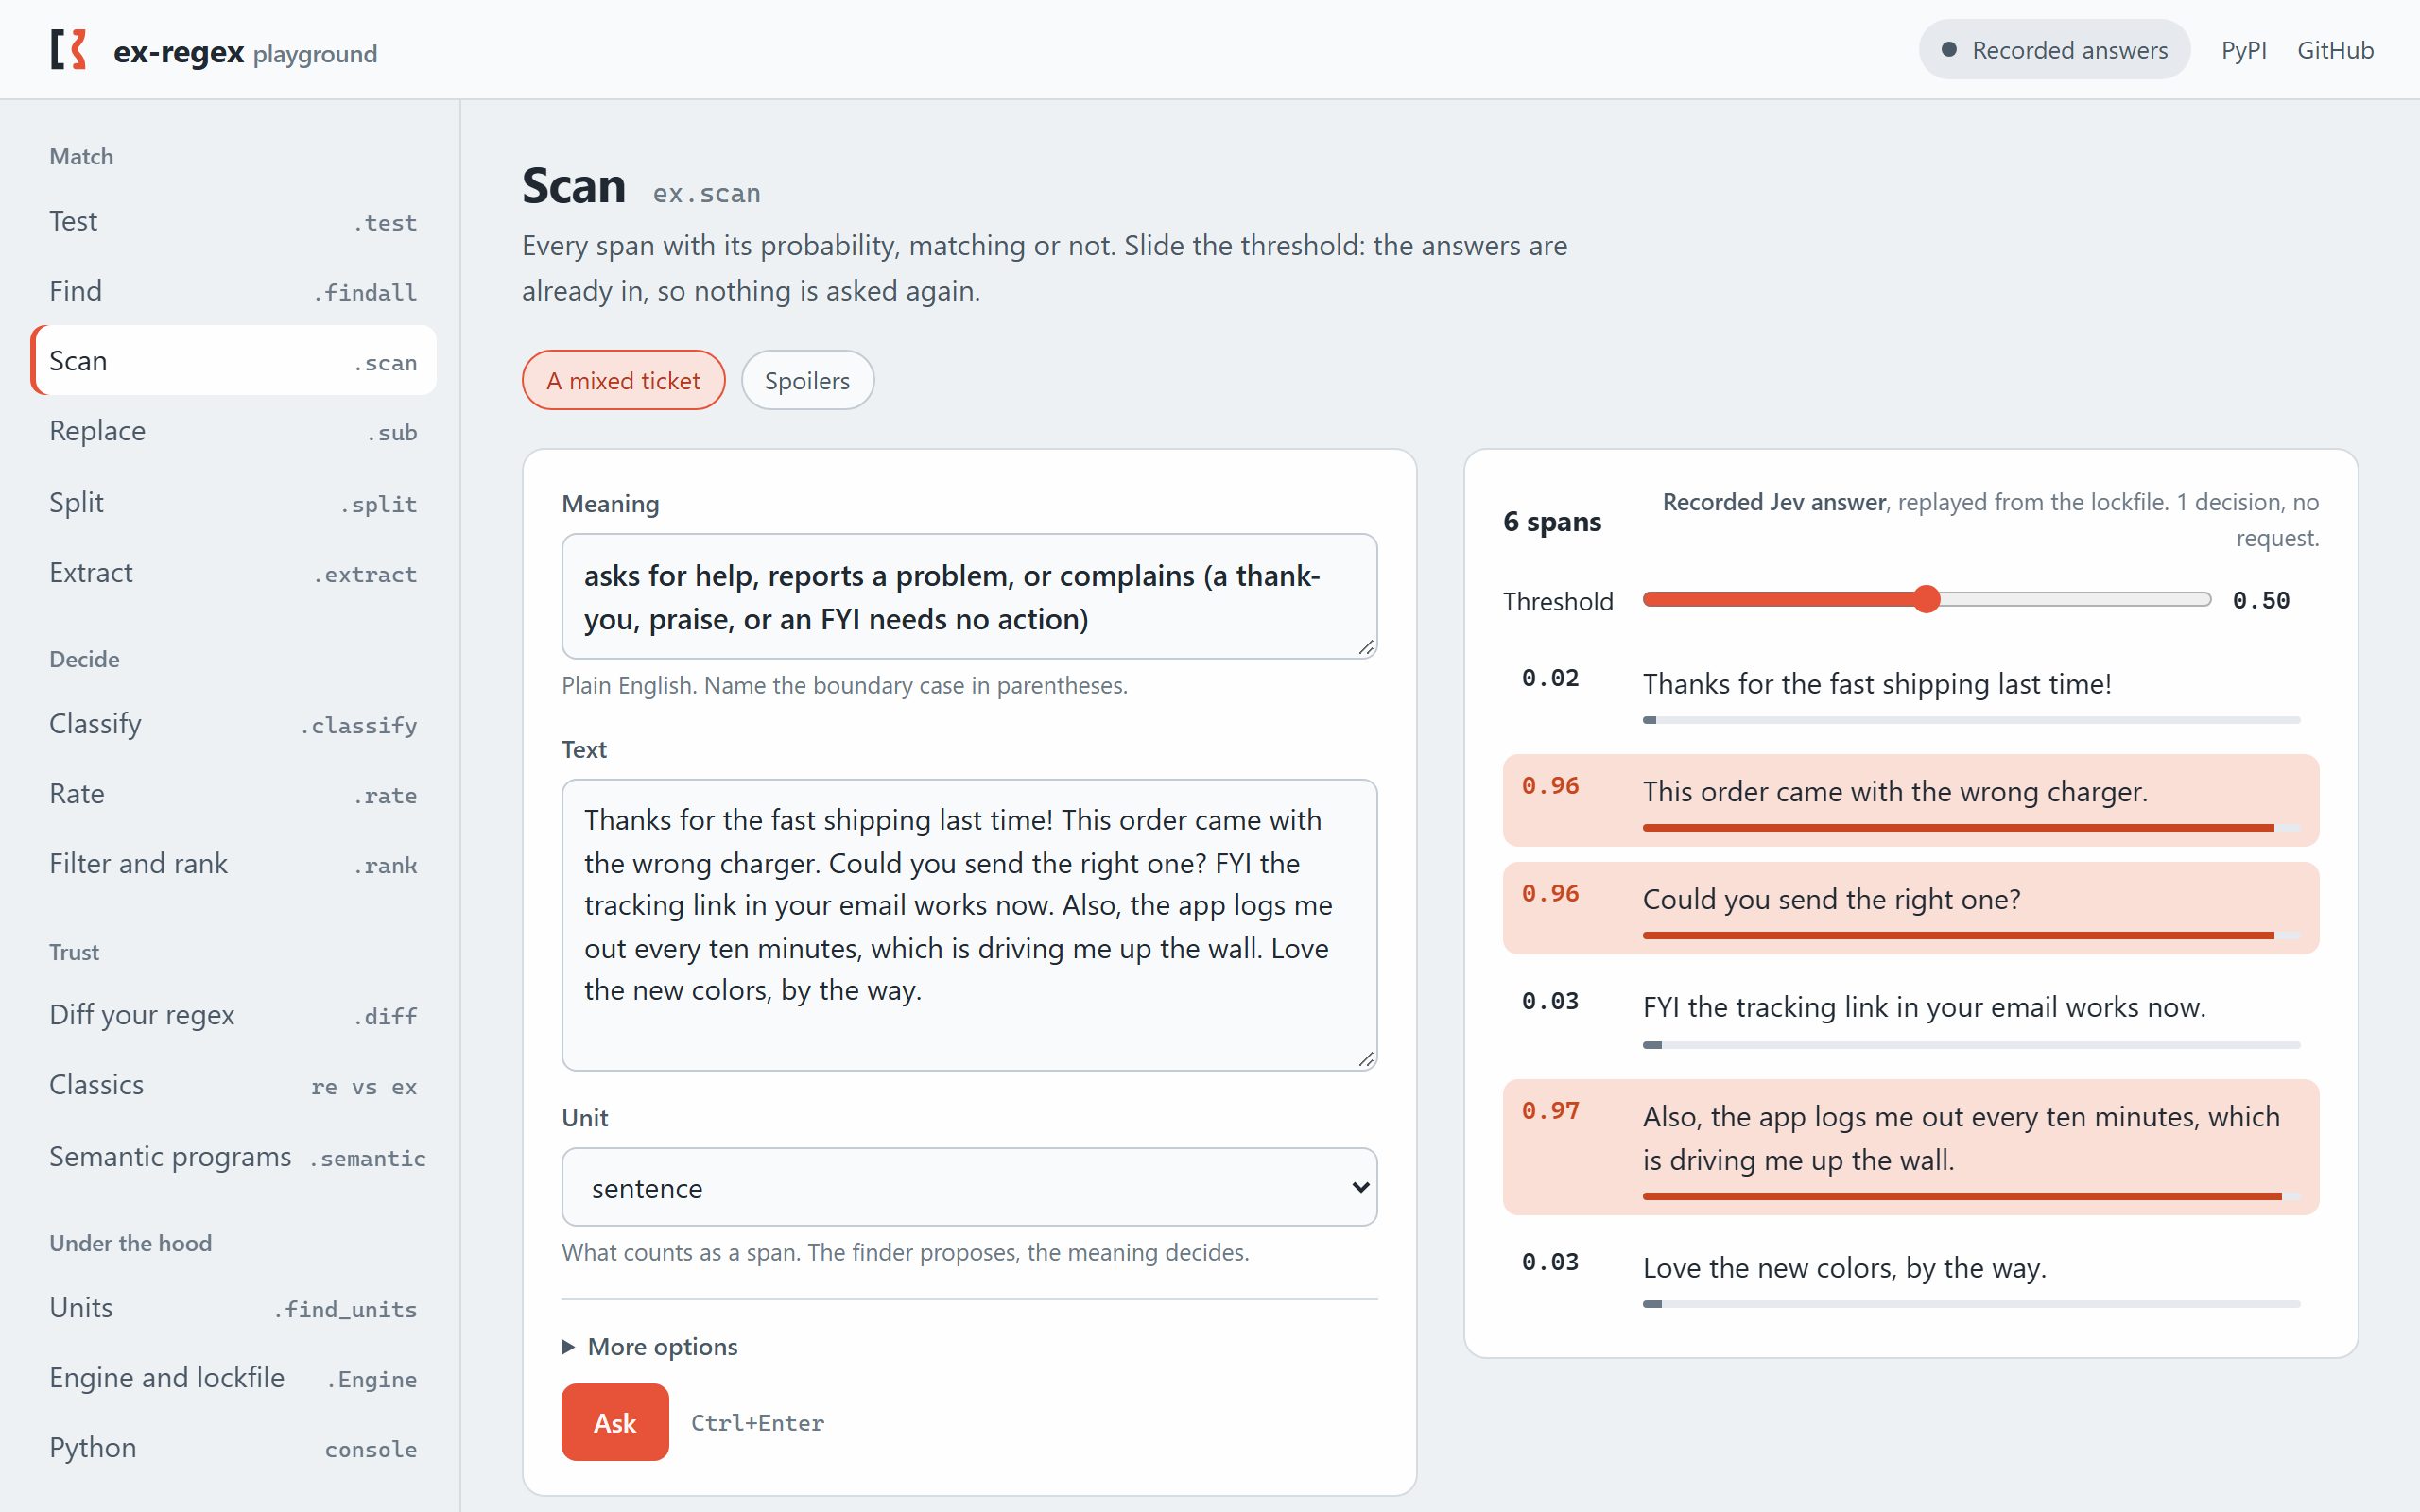
Task: Open the Replace .sub page
Action: (x=233, y=431)
